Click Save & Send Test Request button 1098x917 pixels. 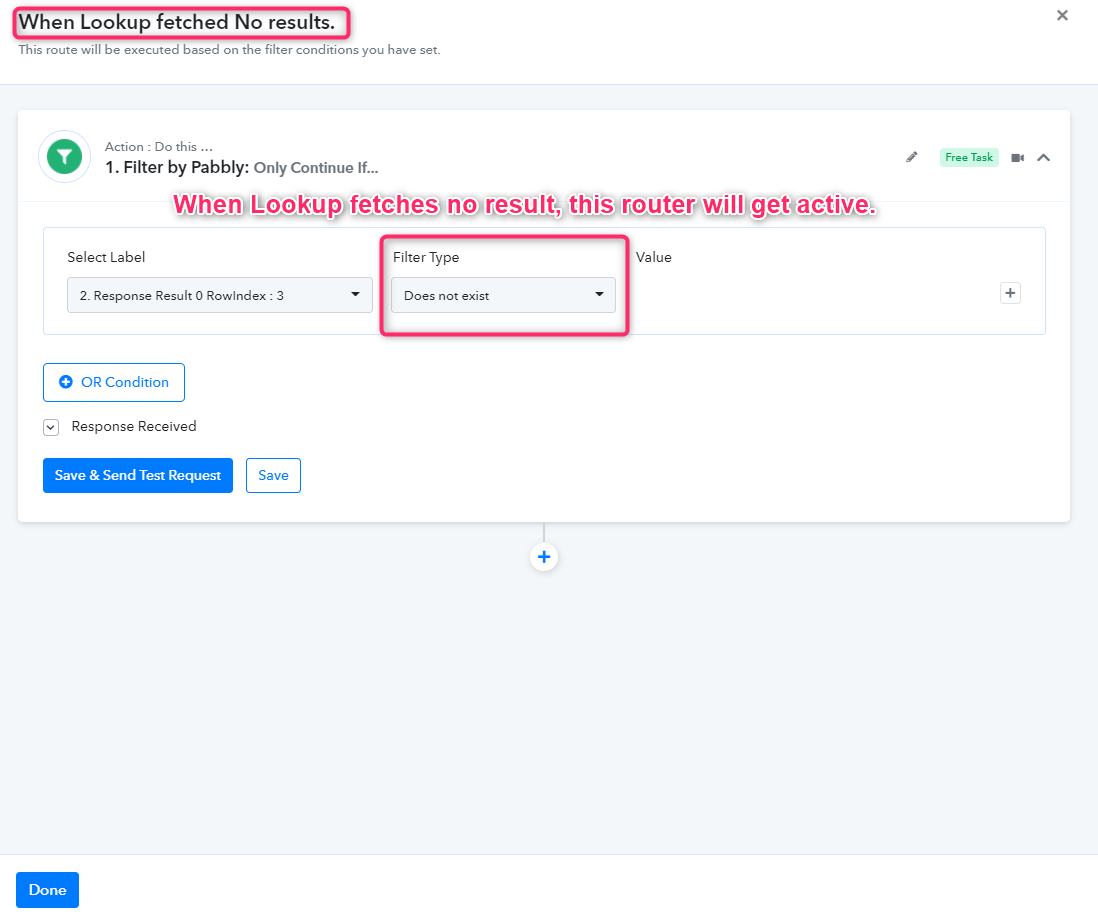pyautogui.click(x=138, y=475)
